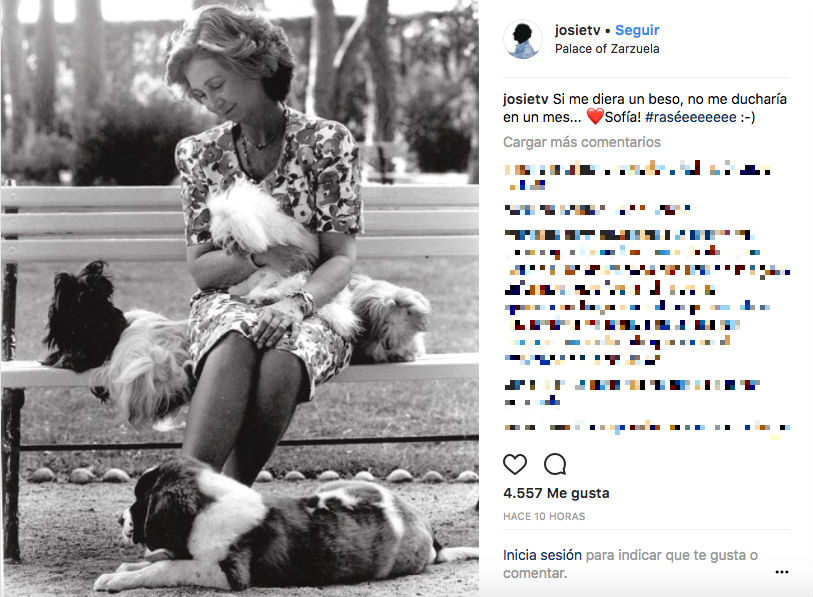Open josietv profile avatar picture
This screenshot has height=597, width=813.
(523, 39)
